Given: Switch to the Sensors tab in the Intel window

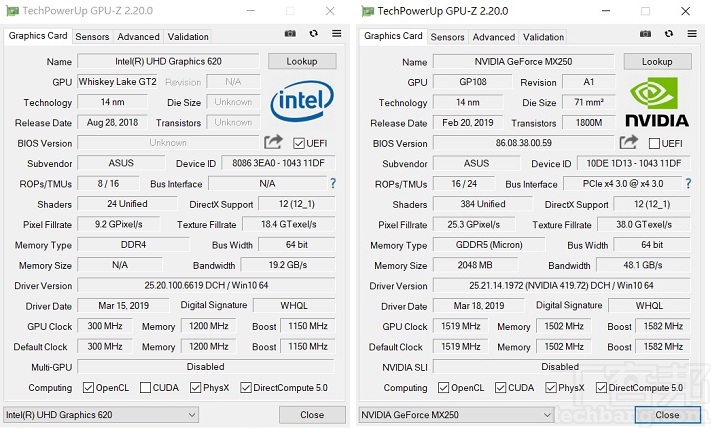Looking at the screenshot, I should [x=93, y=37].
